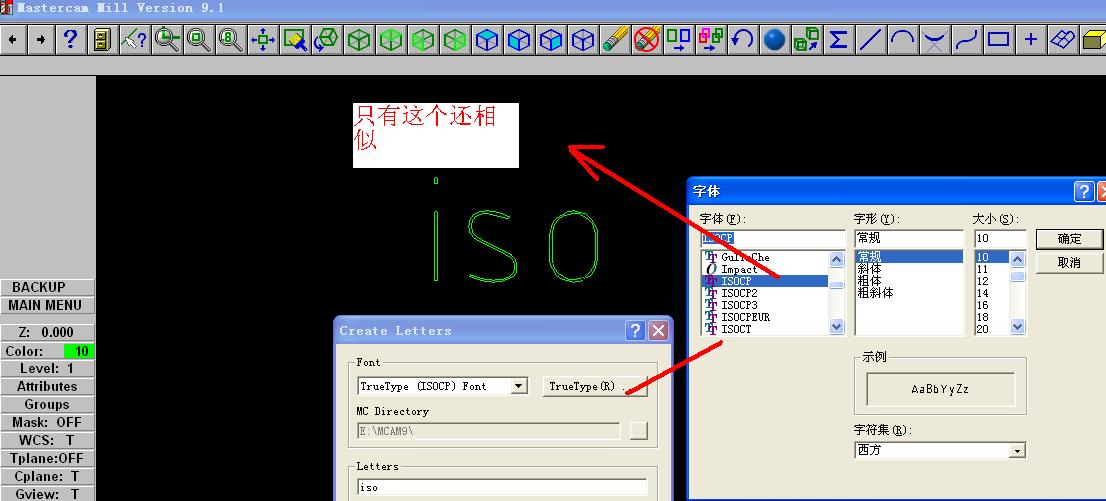
Task: Select ISOCPEUR in the font list
Action: coord(745,317)
